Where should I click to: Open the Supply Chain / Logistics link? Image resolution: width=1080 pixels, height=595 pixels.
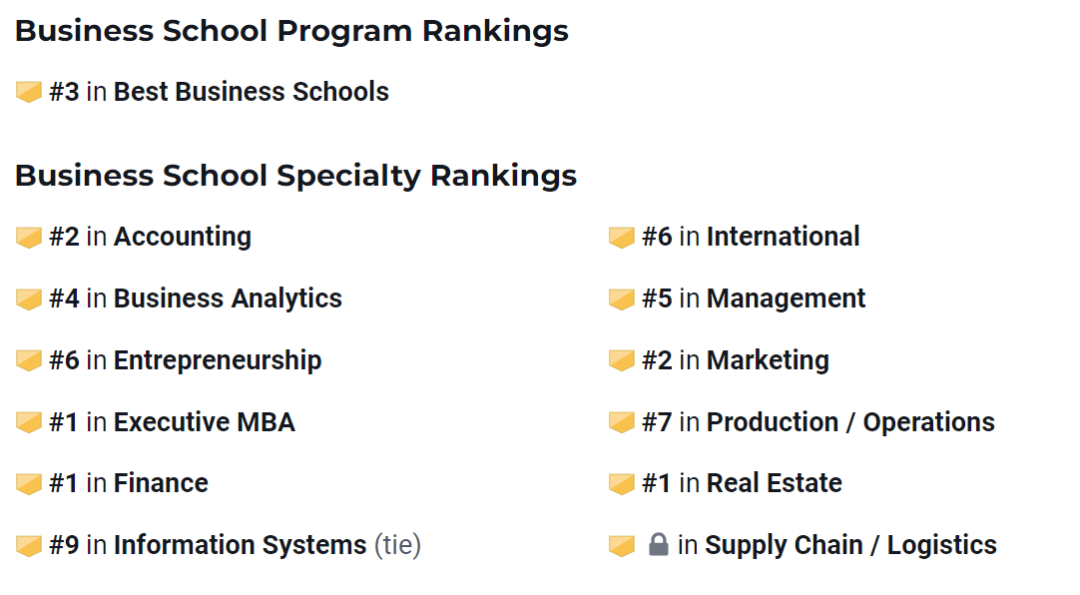pos(851,545)
